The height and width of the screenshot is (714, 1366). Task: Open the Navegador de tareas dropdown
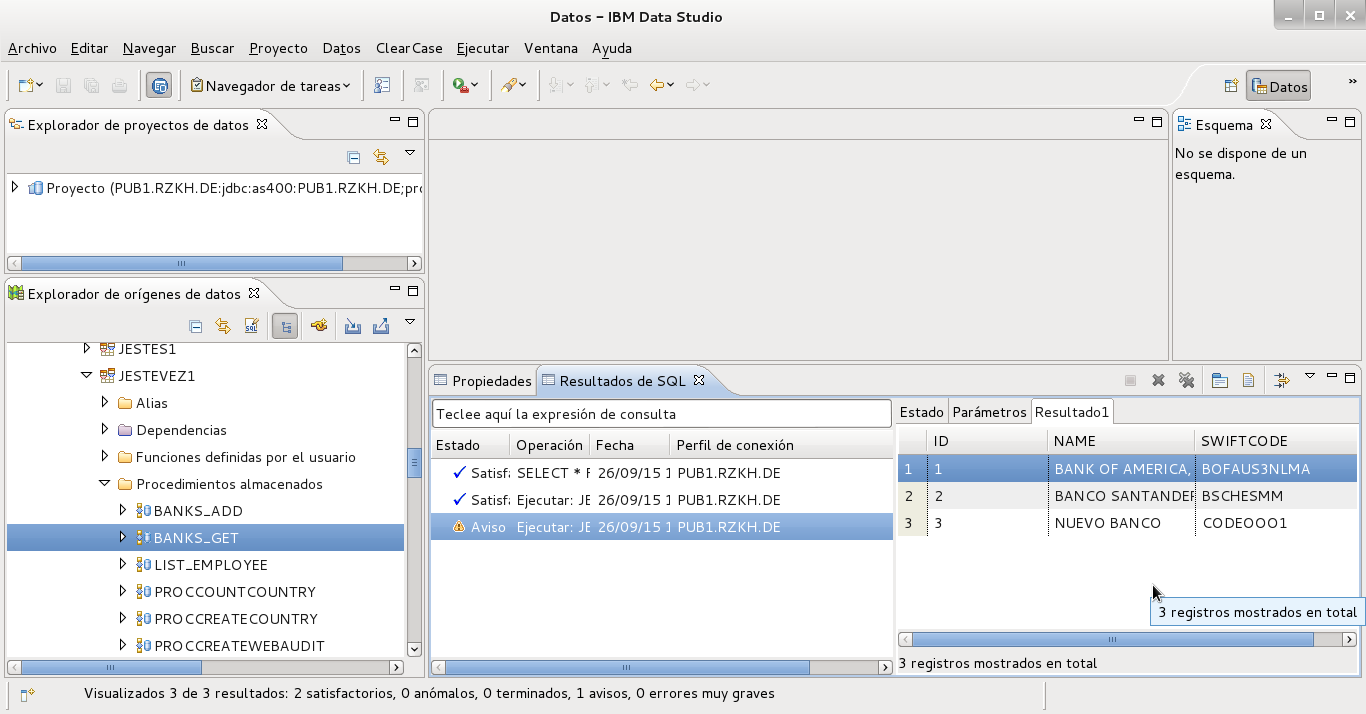tap(270, 86)
